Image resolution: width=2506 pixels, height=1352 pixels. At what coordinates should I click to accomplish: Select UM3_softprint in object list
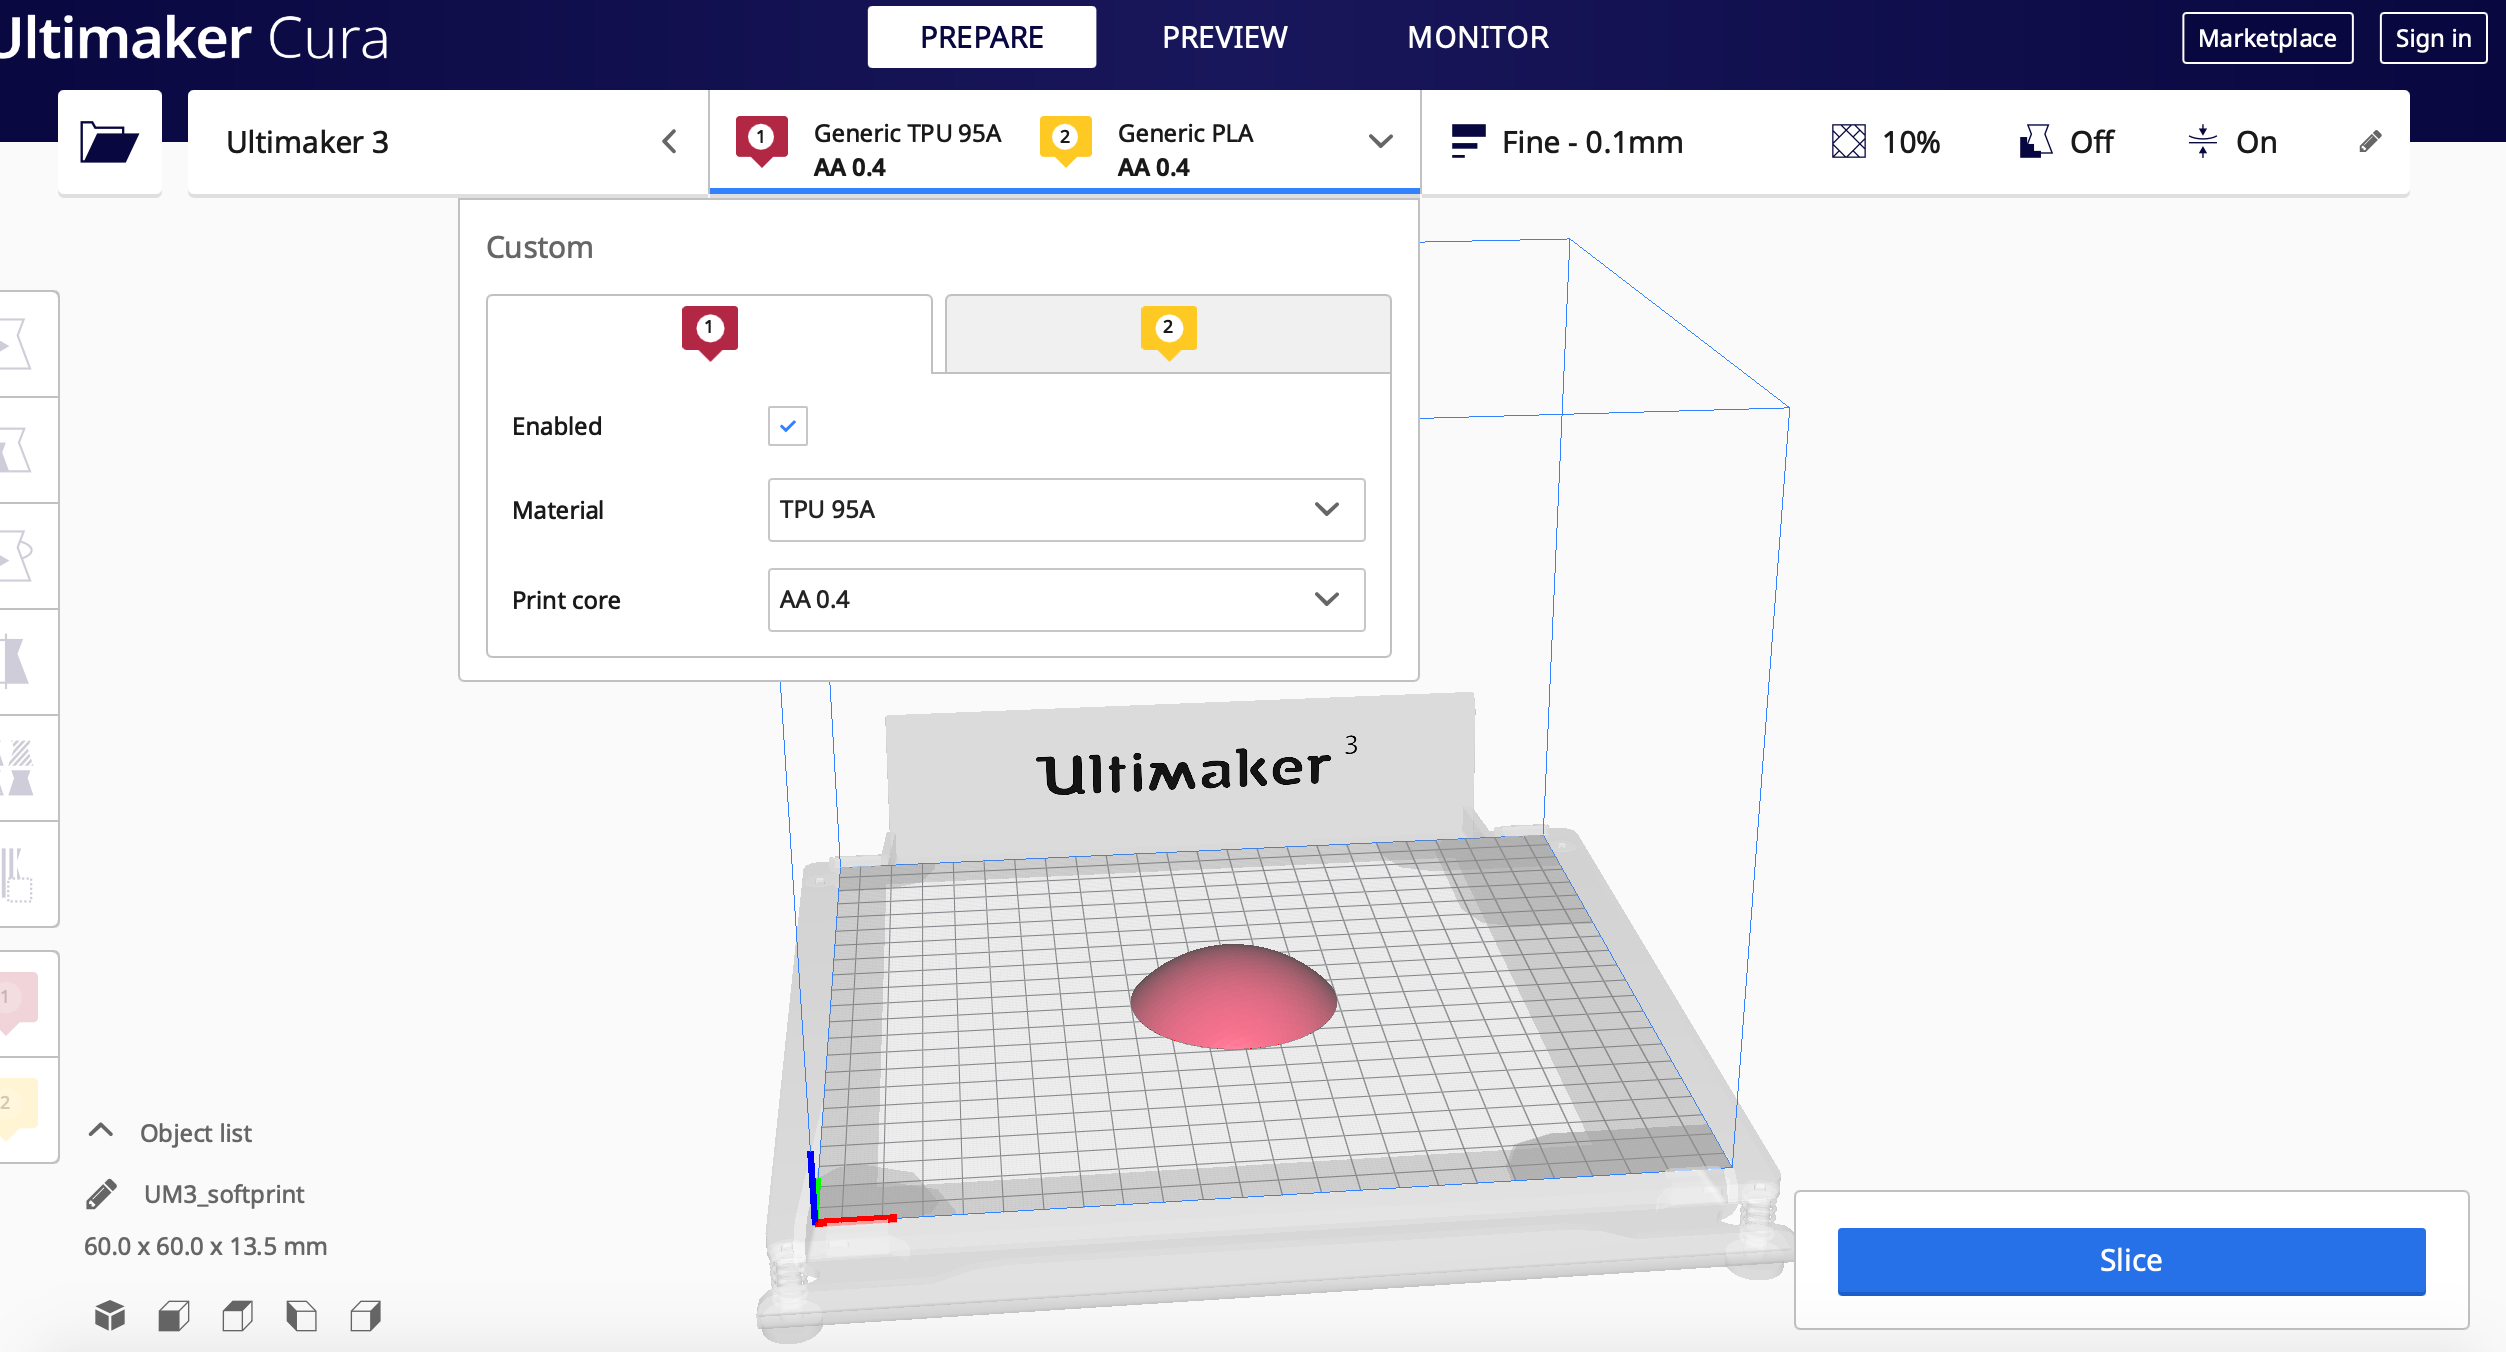(x=224, y=1194)
